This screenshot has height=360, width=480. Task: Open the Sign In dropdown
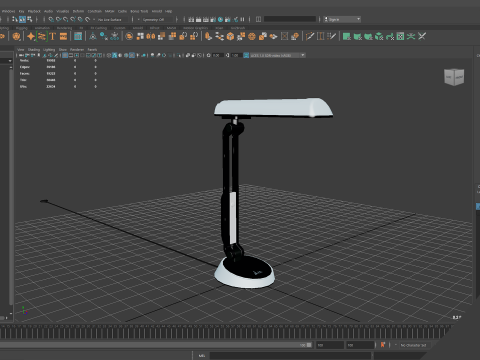click(342, 19)
